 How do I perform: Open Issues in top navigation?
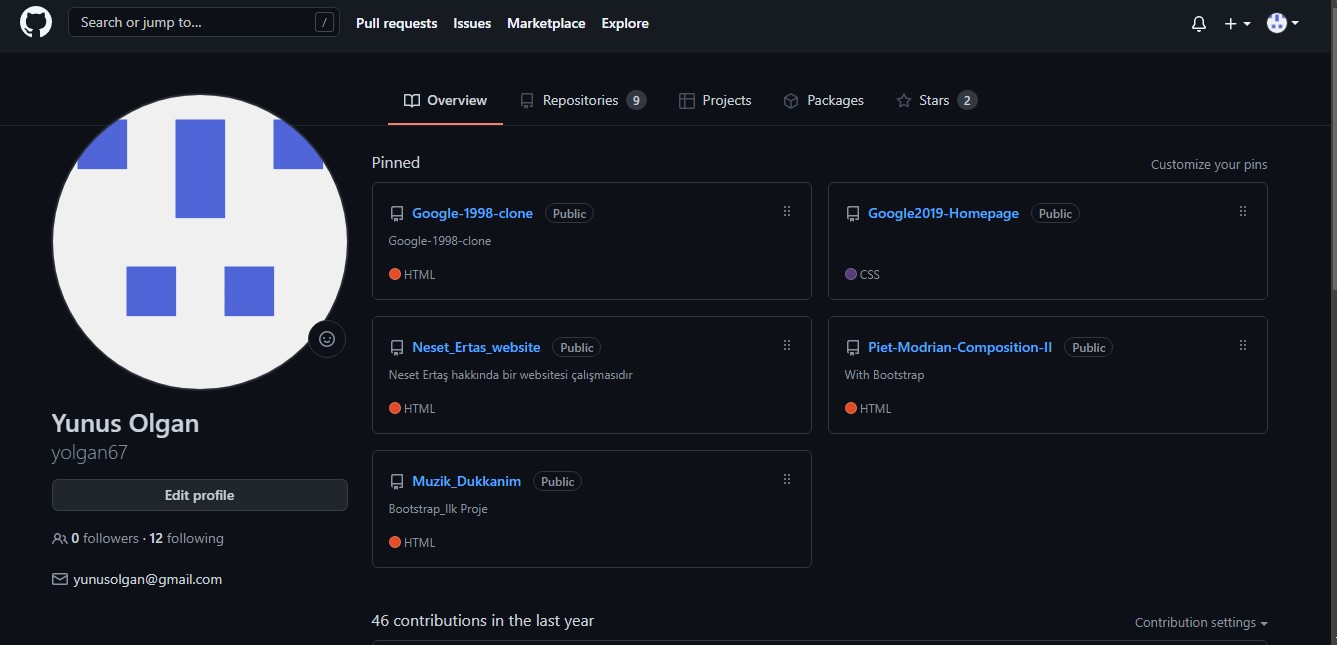[x=472, y=23]
